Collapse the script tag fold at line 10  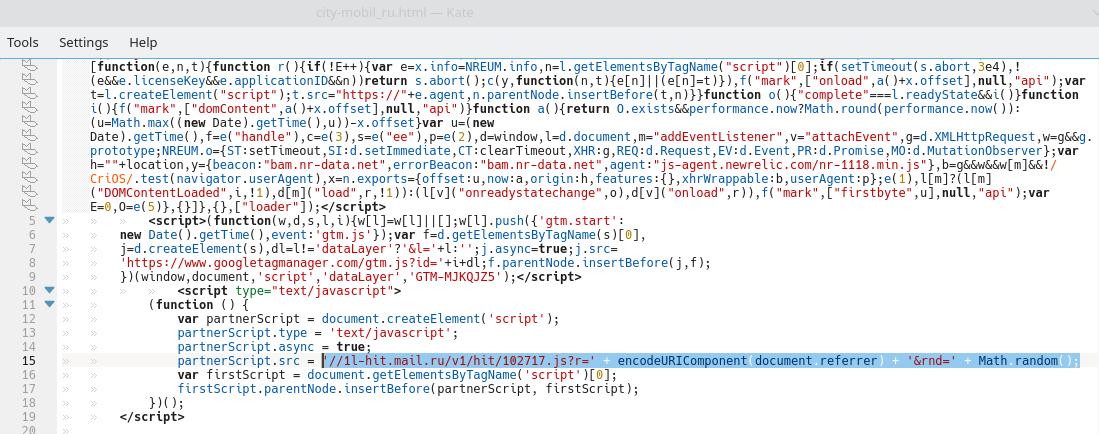tap(49, 290)
